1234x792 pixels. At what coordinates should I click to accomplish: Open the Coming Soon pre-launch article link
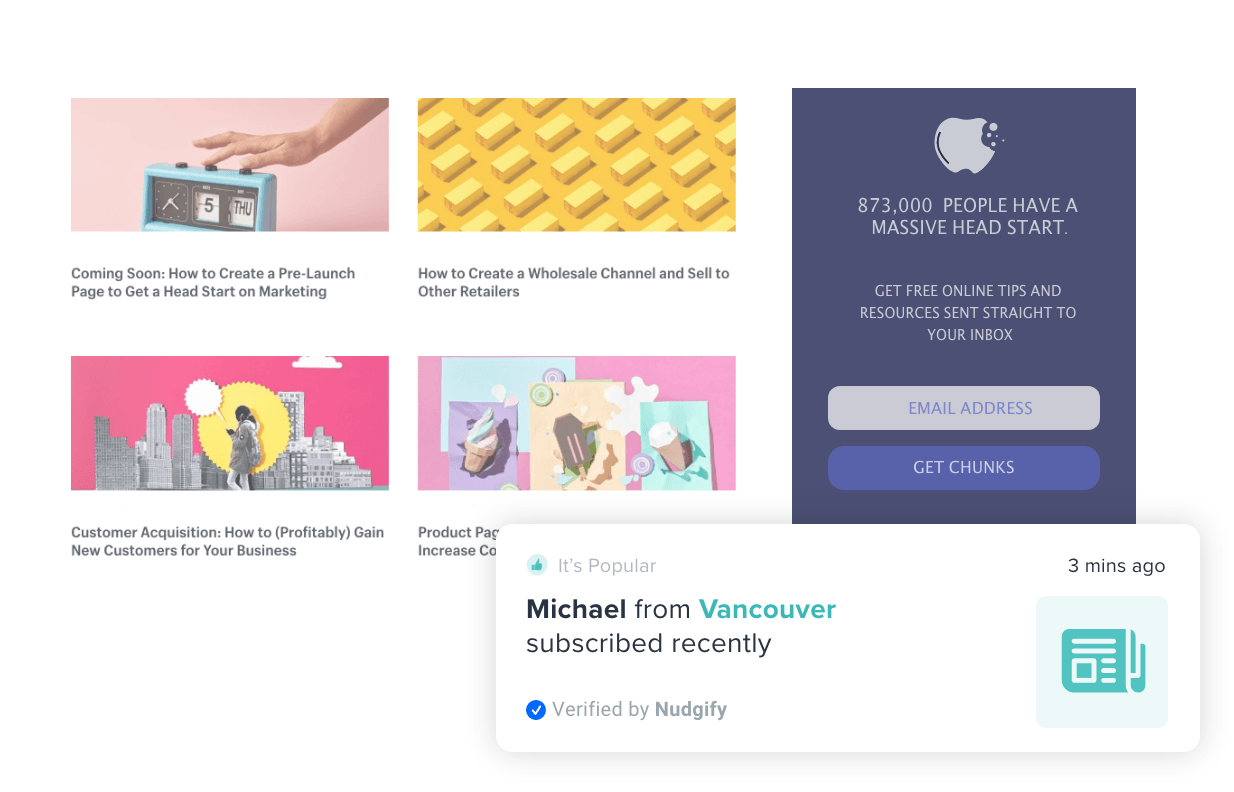[213, 282]
